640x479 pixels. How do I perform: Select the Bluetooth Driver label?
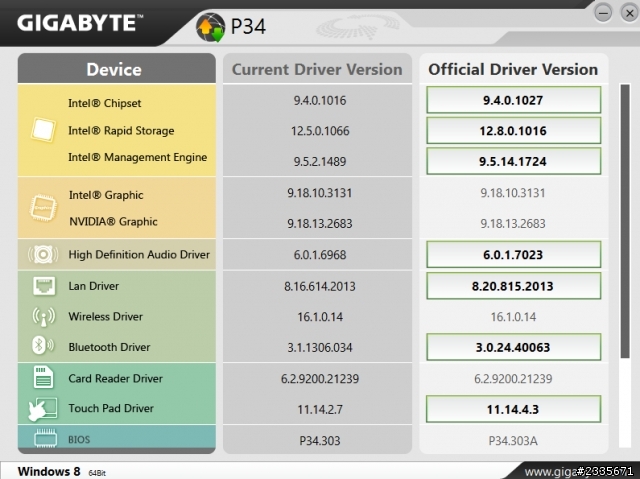(x=109, y=347)
